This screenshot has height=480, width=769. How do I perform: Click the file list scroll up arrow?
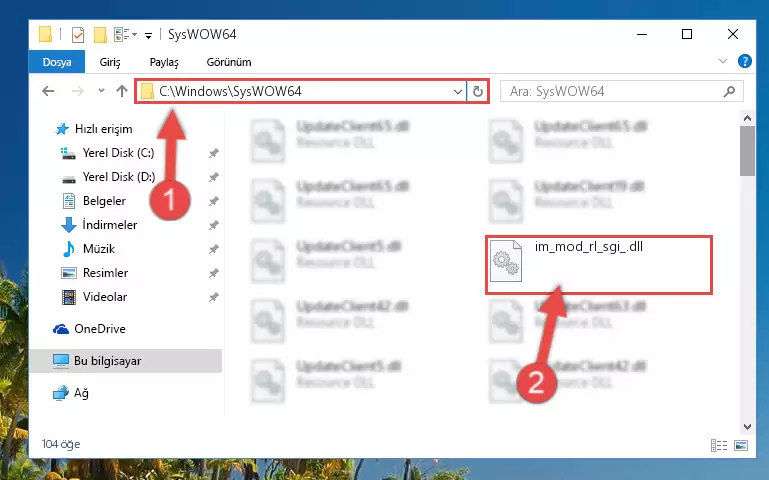point(747,118)
